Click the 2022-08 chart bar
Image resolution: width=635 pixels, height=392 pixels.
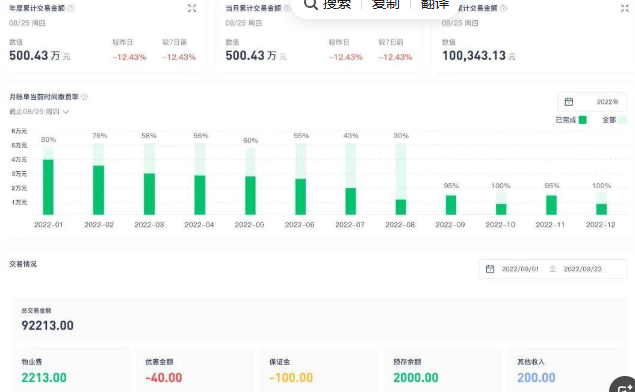pos(401,179)
